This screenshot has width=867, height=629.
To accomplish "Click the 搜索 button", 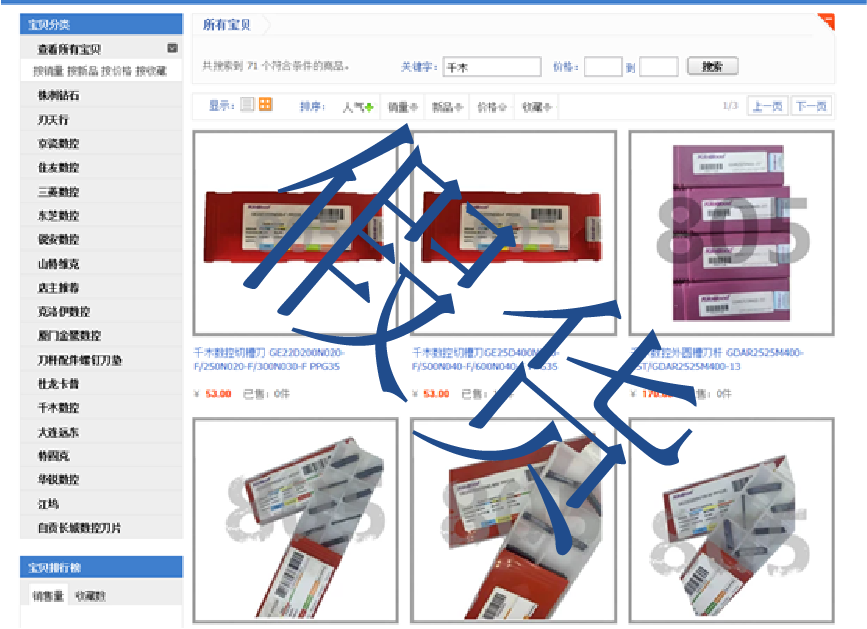I will tap(712, 66).
